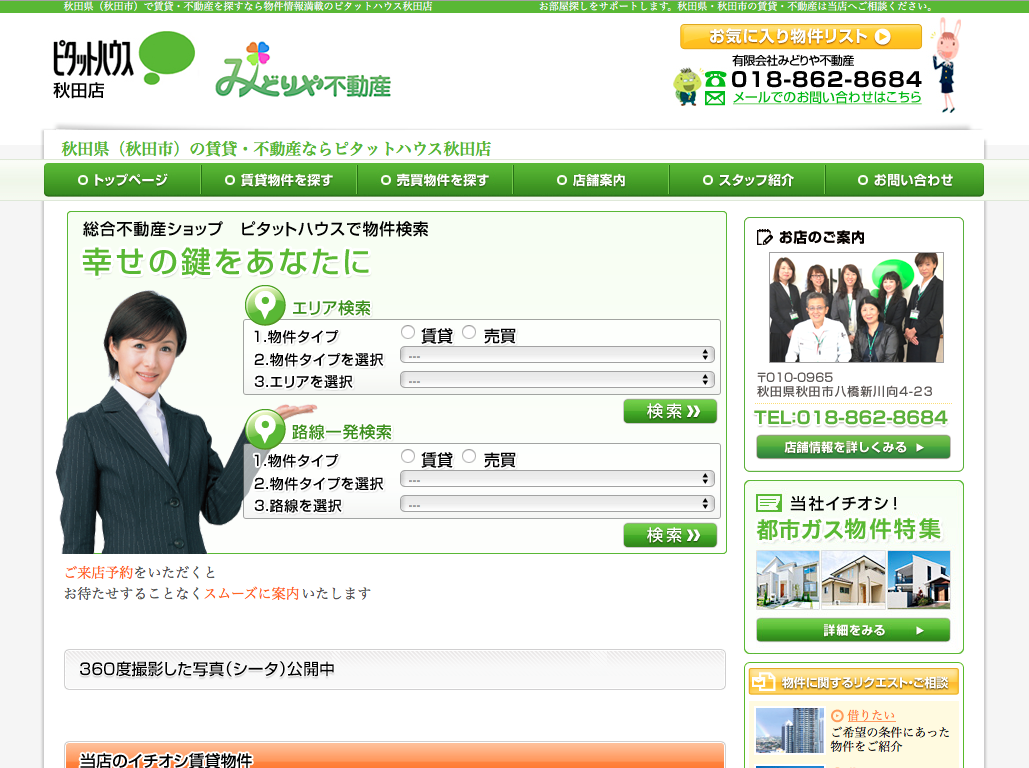
Task: Click the mail envelope inquiry icon
Action: 714,98
